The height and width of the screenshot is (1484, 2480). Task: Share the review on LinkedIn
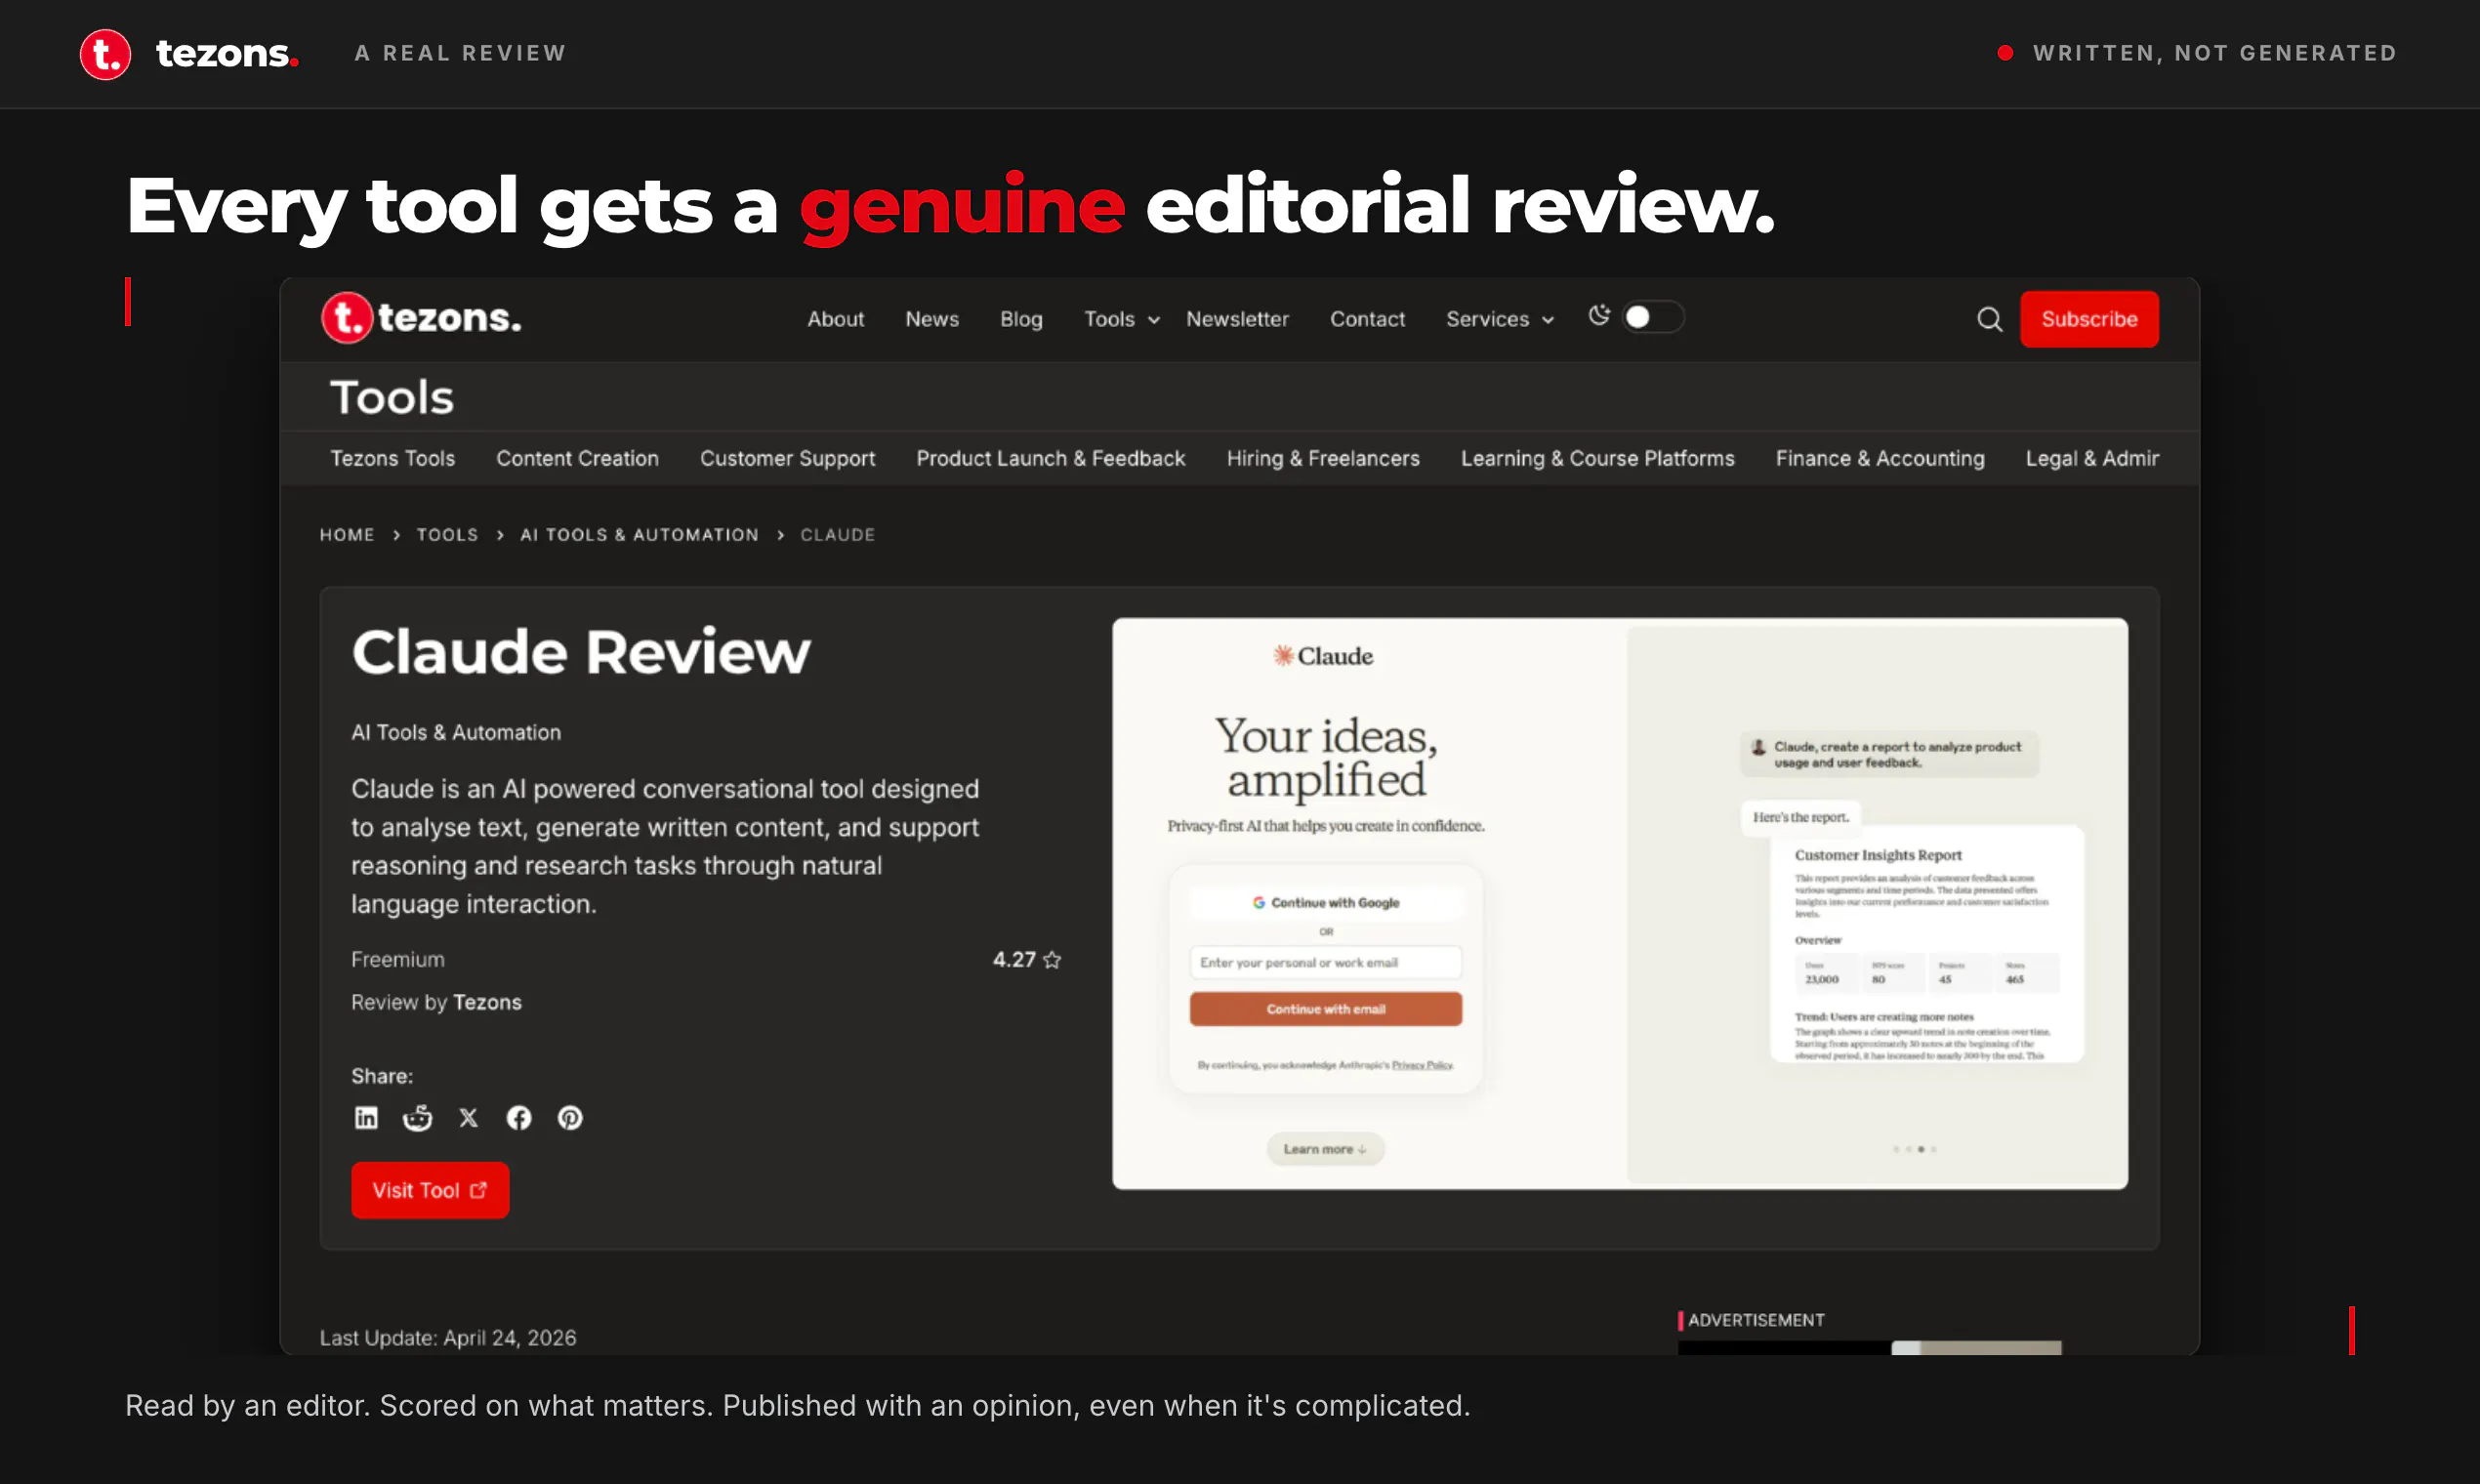pos(366,1117)
